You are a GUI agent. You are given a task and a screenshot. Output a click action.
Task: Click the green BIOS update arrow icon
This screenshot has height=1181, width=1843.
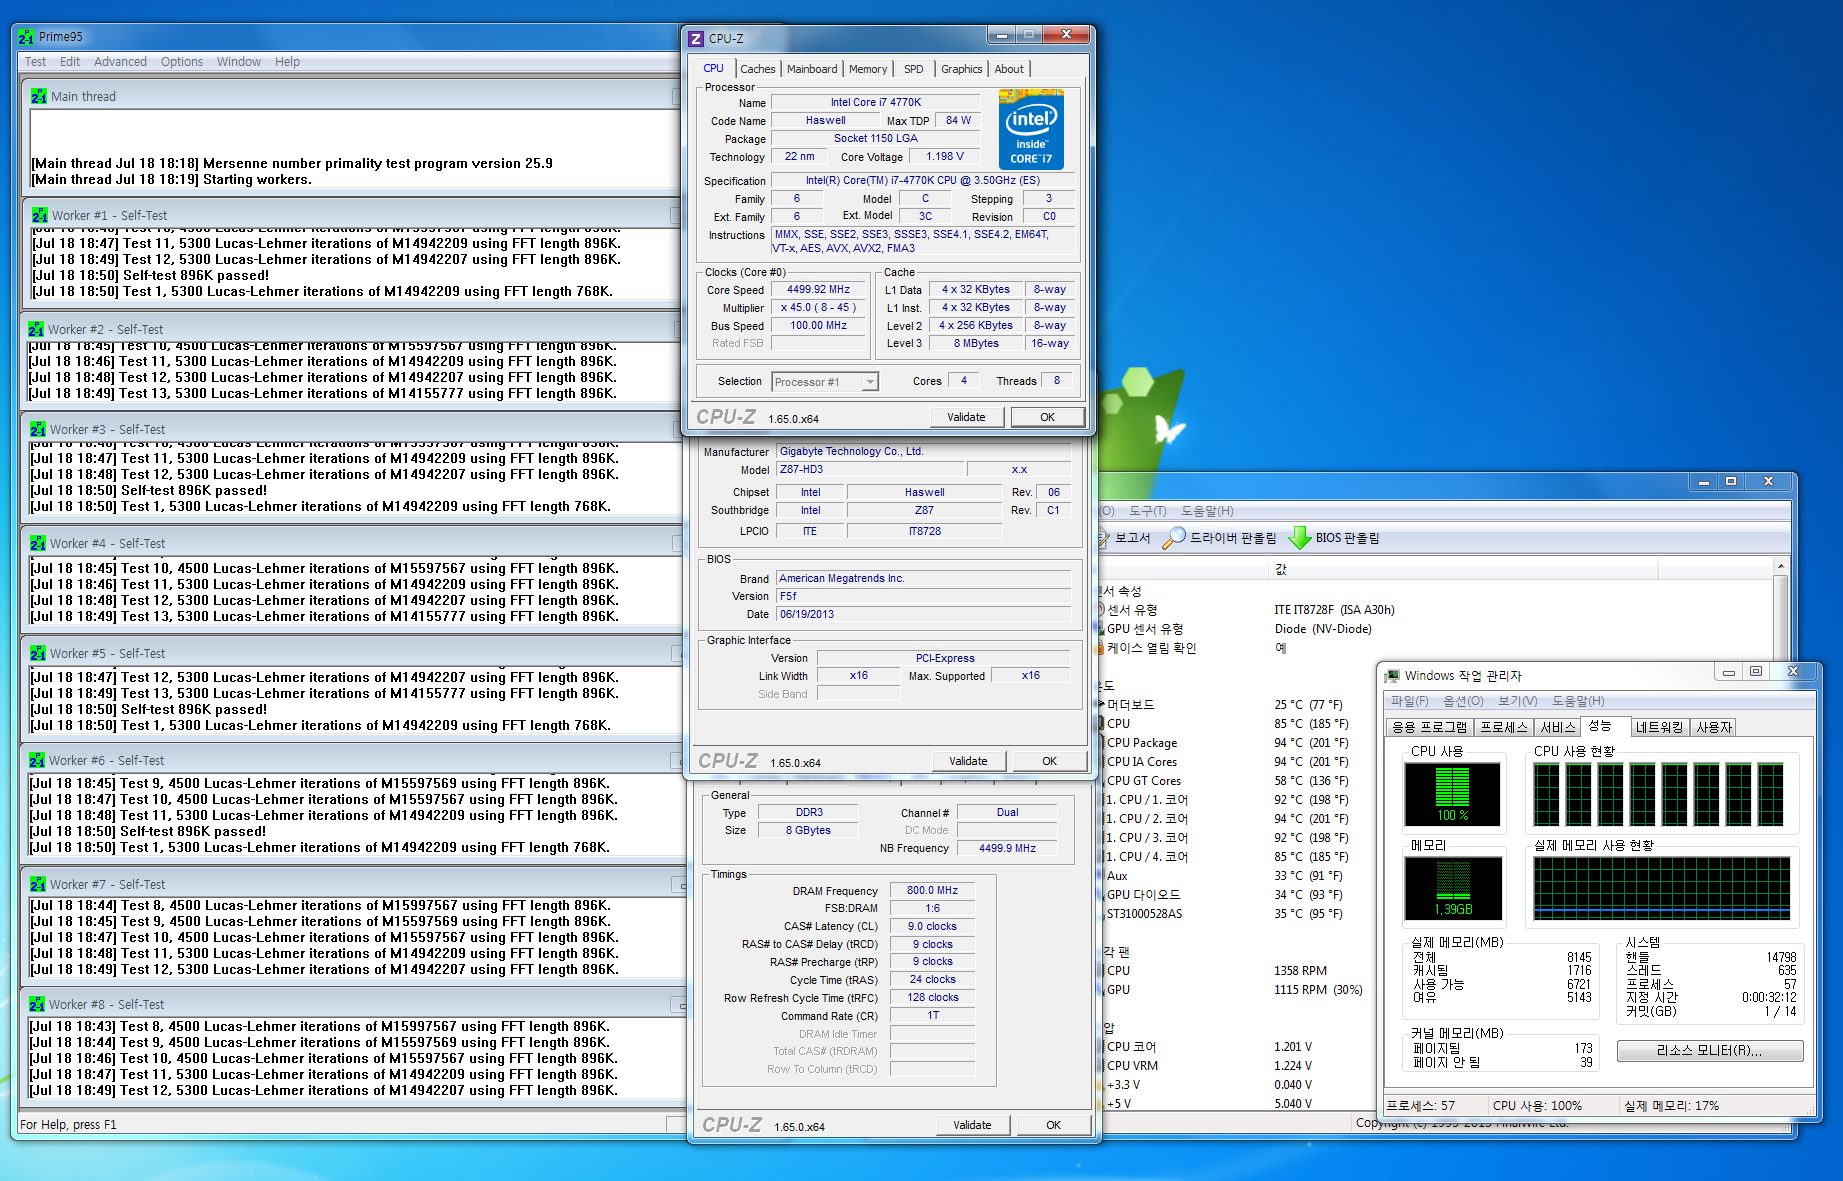[x=1299, y=538]
